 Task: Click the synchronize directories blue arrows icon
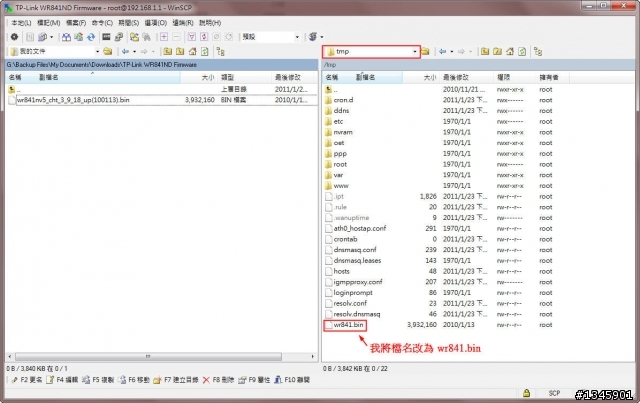(x=91, y=37)
